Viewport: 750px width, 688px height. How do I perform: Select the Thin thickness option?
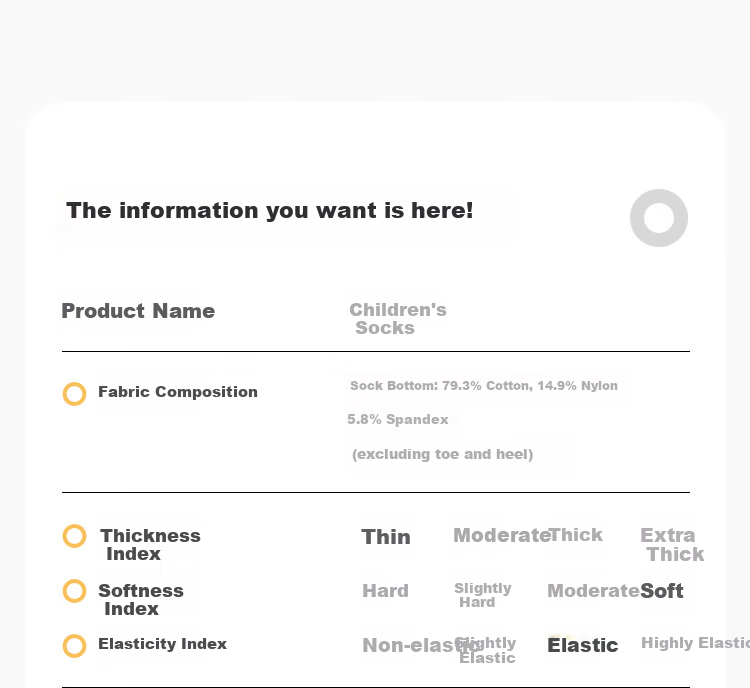pyautogui.click(x=386, y=537)
